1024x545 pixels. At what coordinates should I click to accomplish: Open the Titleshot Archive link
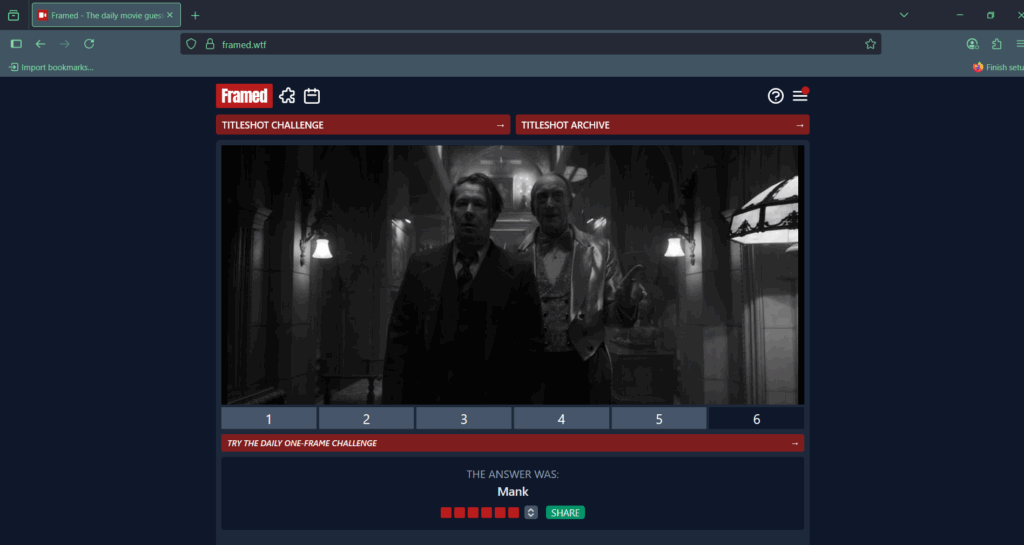[x=662, y=125]
